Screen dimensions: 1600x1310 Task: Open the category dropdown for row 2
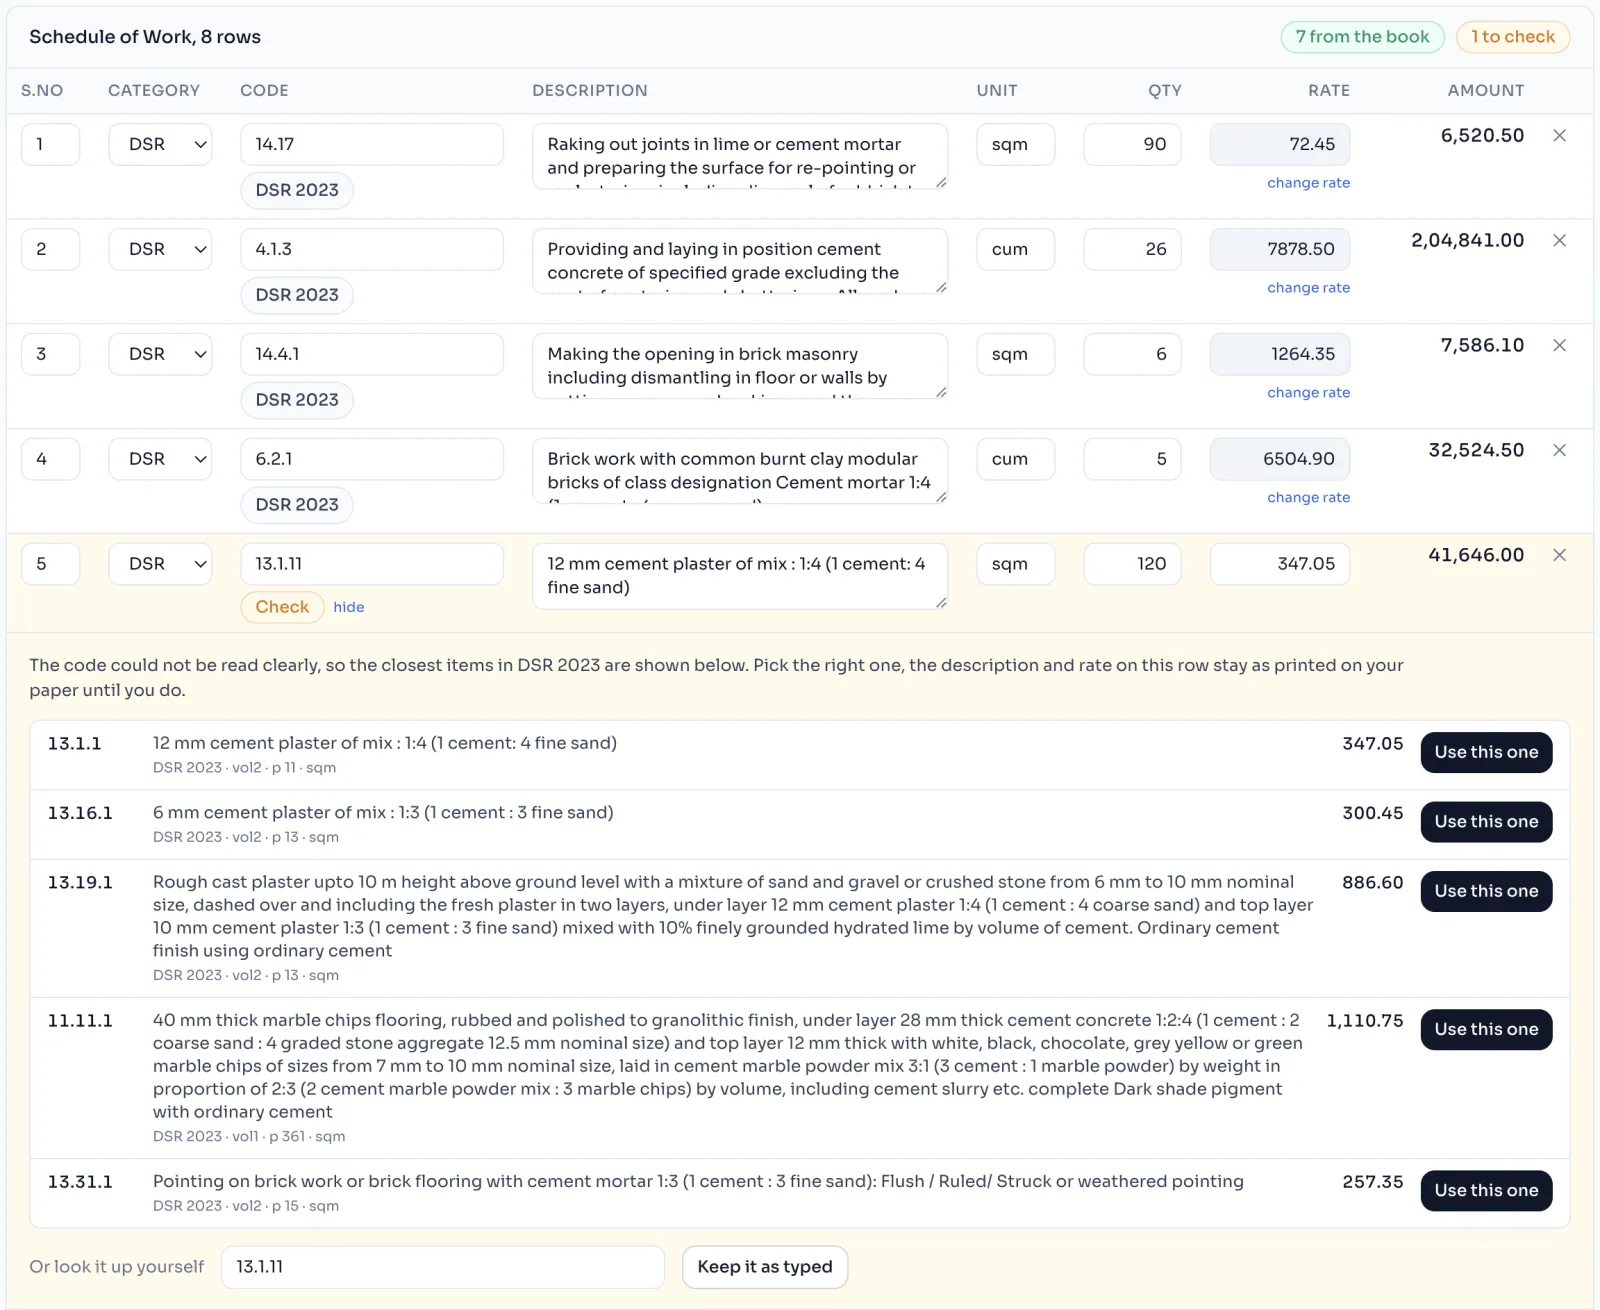(160, 250)
